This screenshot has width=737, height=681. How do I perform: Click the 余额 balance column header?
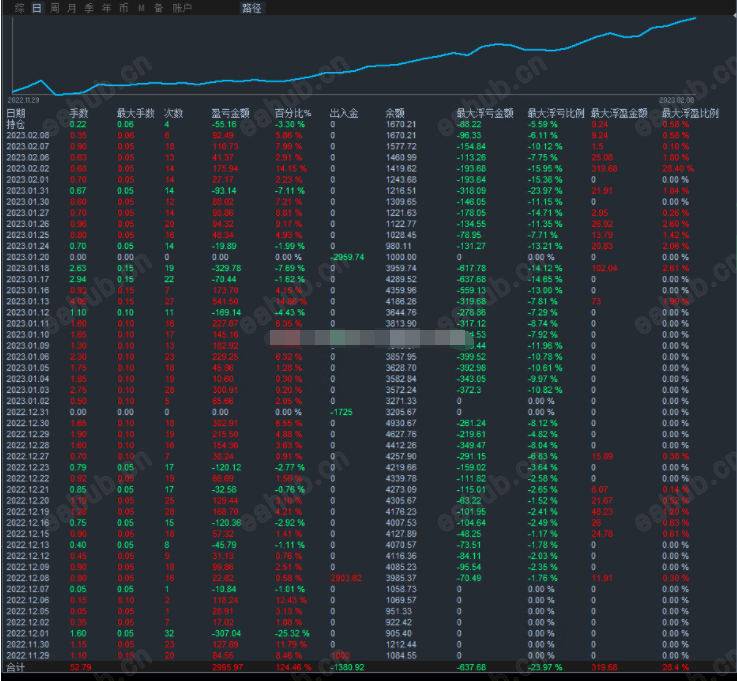click(394, 113)
